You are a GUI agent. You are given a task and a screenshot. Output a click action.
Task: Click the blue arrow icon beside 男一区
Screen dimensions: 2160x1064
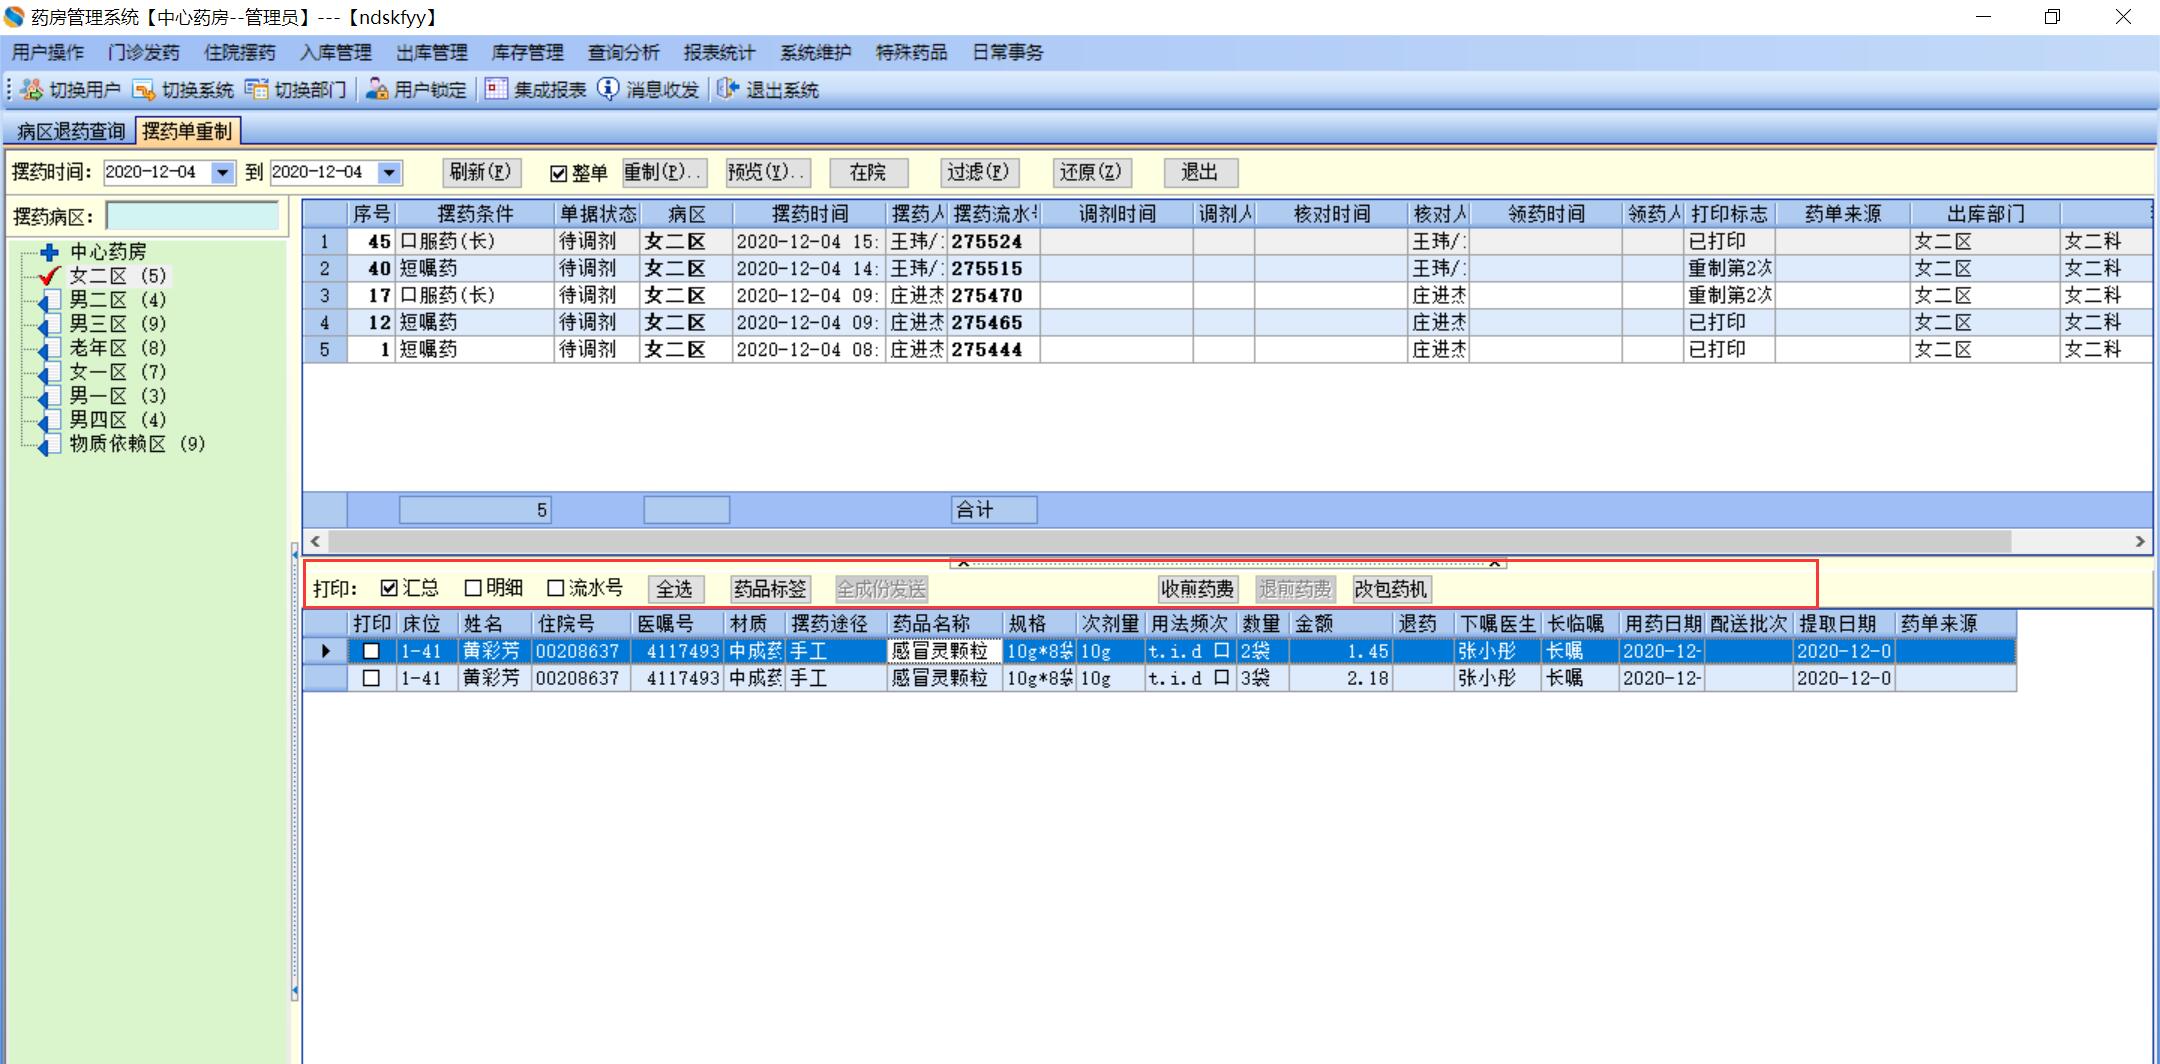click(49, 396)
